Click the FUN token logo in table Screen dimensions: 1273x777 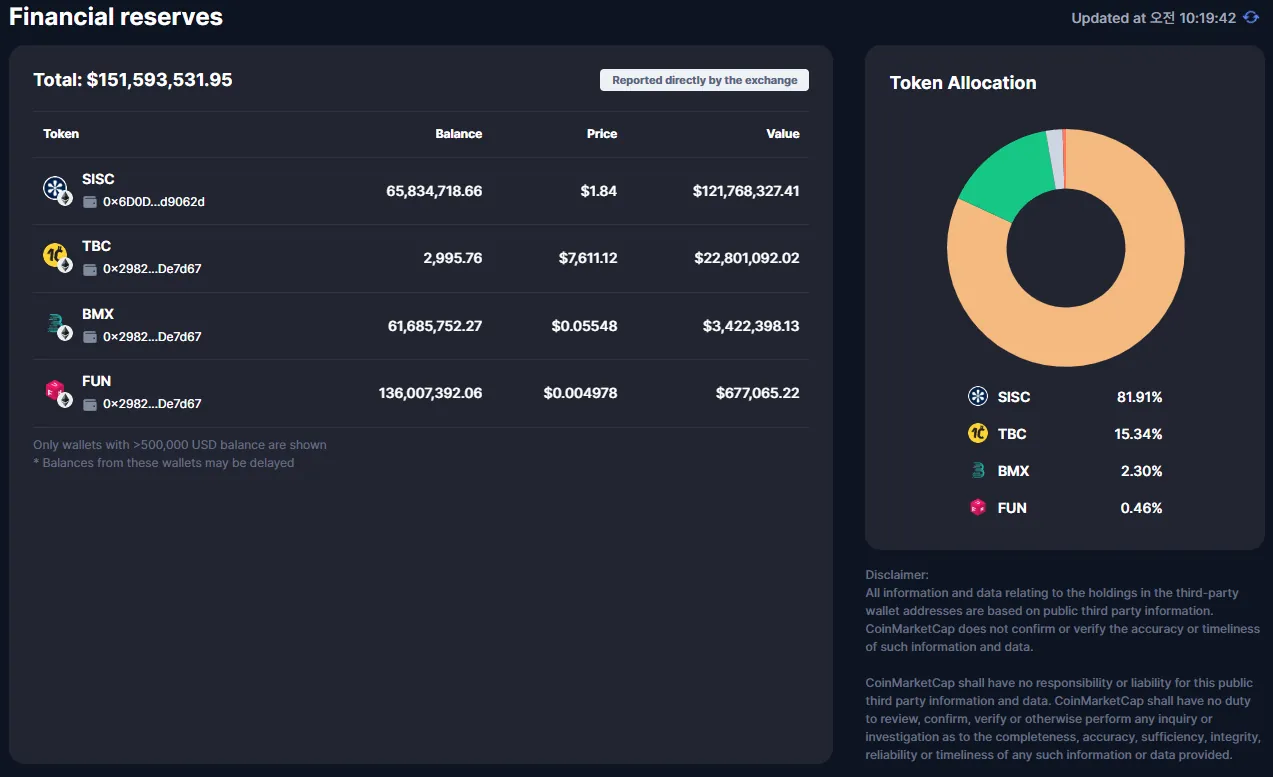(55, 391)
